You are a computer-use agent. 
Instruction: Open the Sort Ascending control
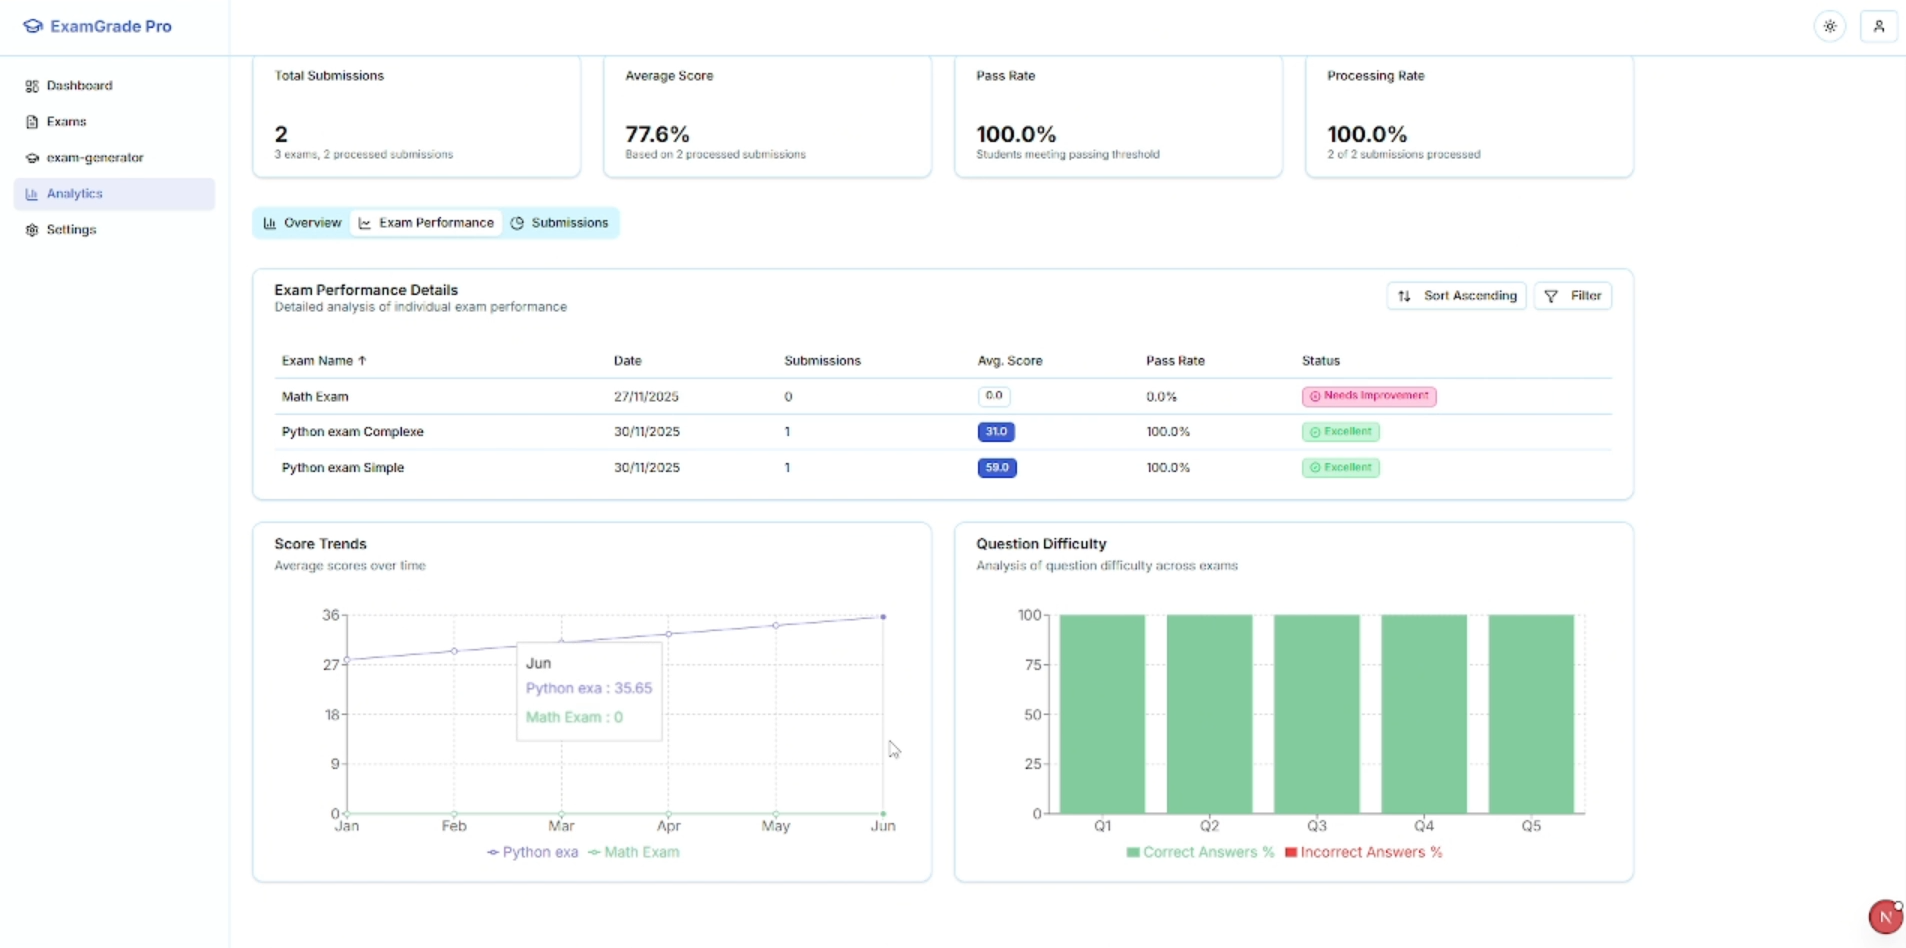tap(1456, 295)
